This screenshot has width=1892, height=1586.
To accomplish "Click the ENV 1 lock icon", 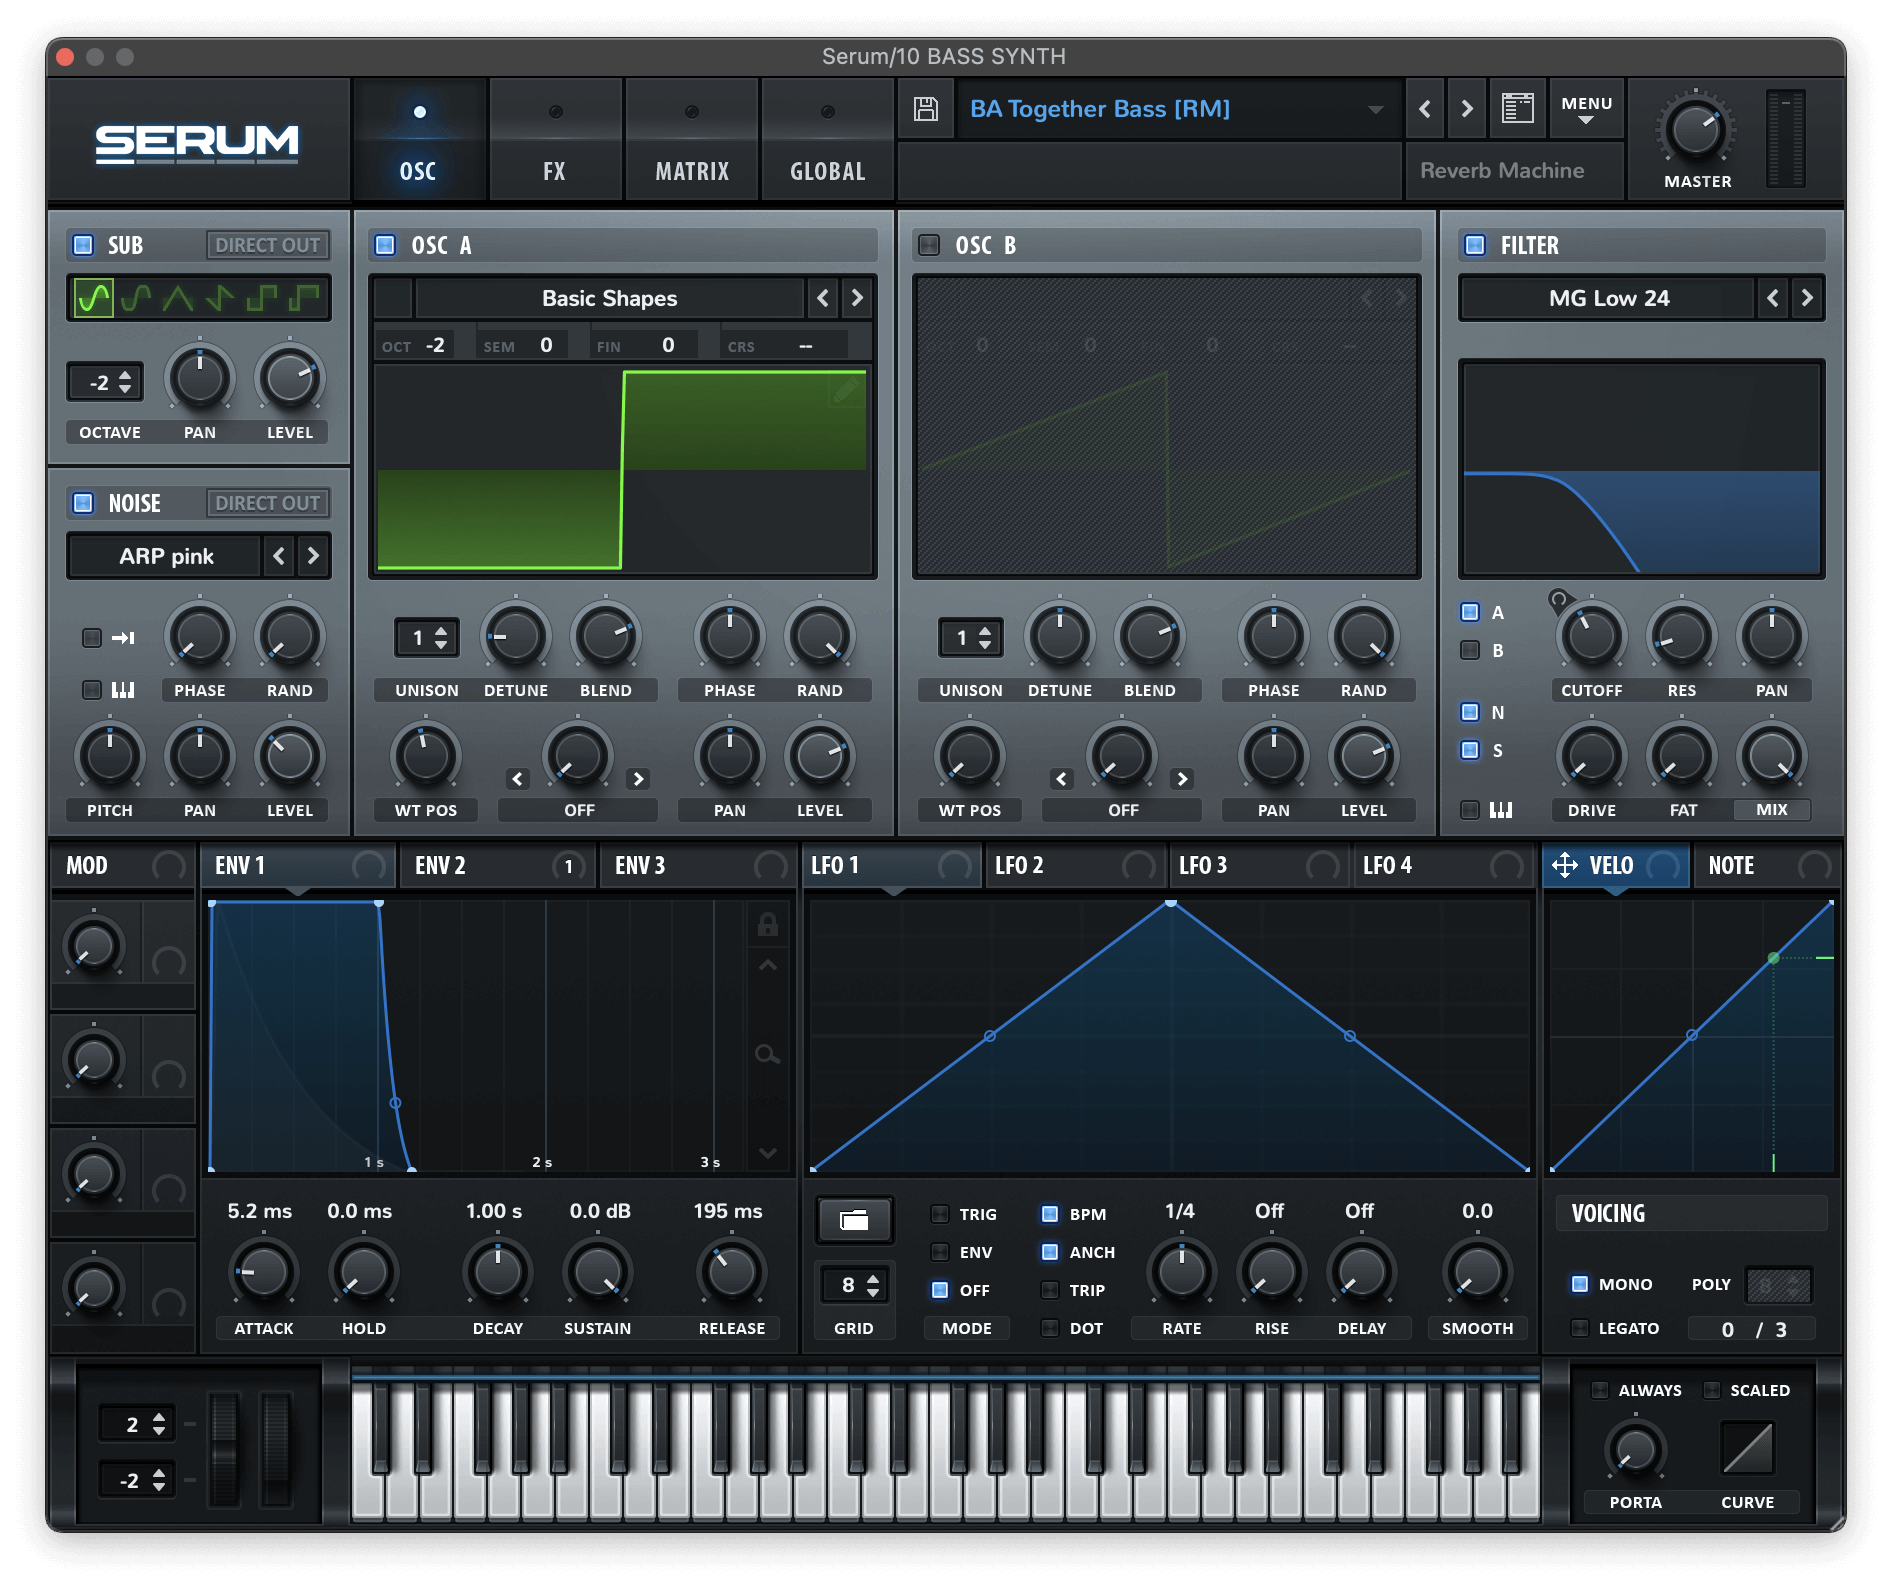I will tap(767, 924).
